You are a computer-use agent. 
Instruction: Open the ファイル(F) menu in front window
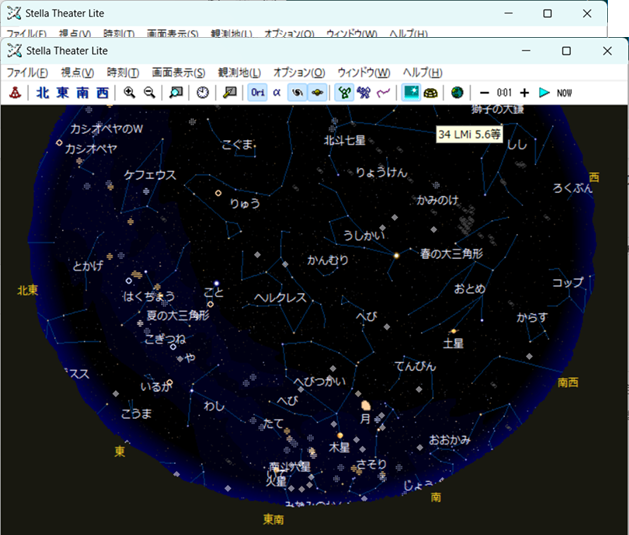coord(27,73)
